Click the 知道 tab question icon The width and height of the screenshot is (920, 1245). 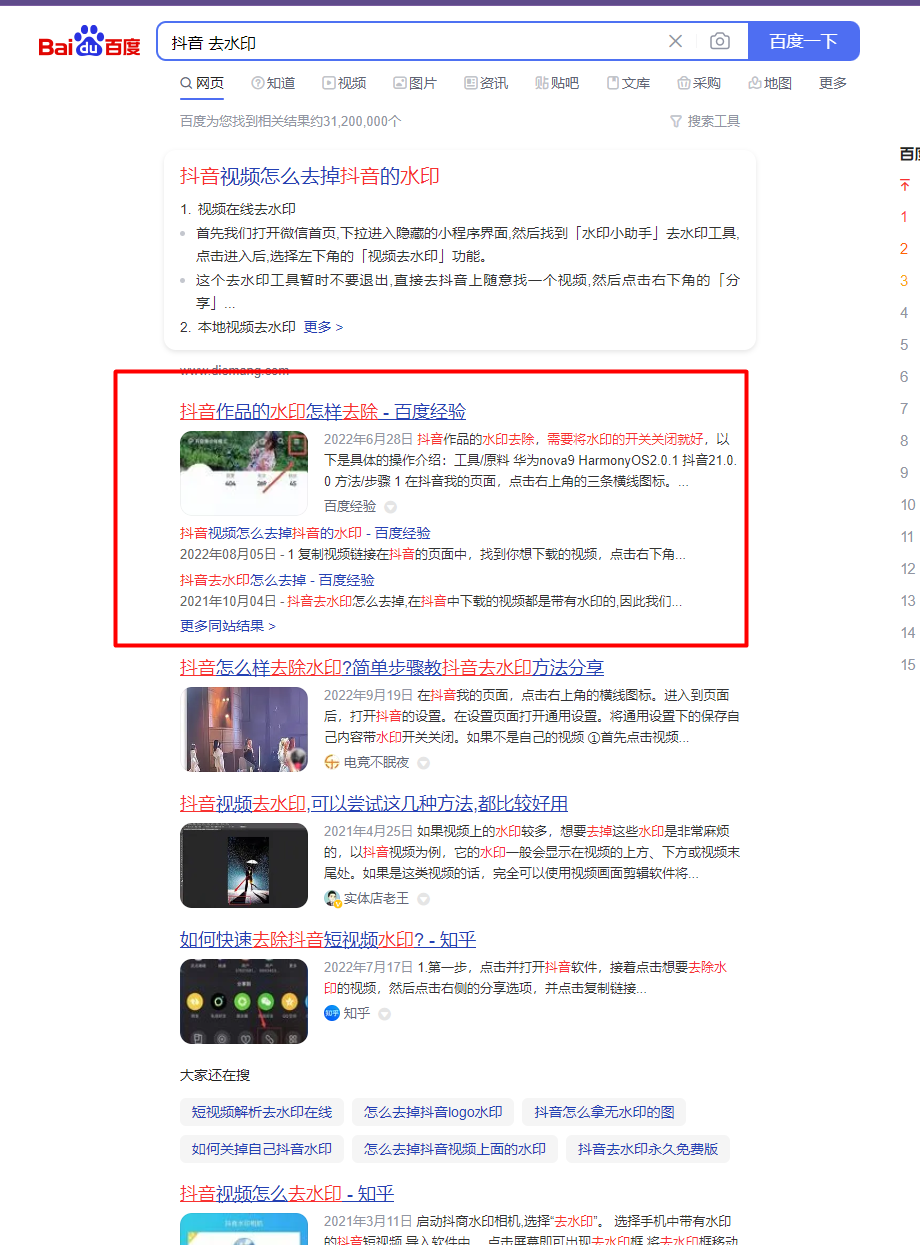pyautogui.click(x=258, y=83)
